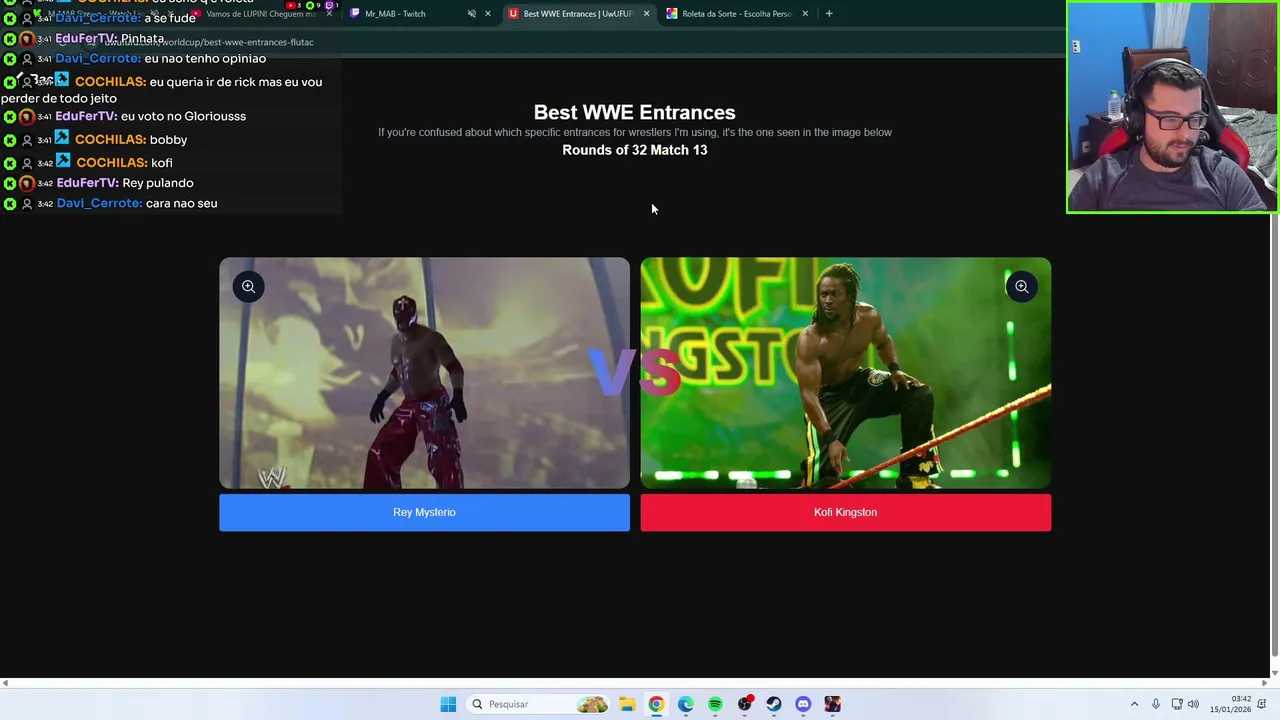The width and height of the screenshot is (1280, 720).
Task: Open Google Chrome from taskbar
Action: [656, 704]
